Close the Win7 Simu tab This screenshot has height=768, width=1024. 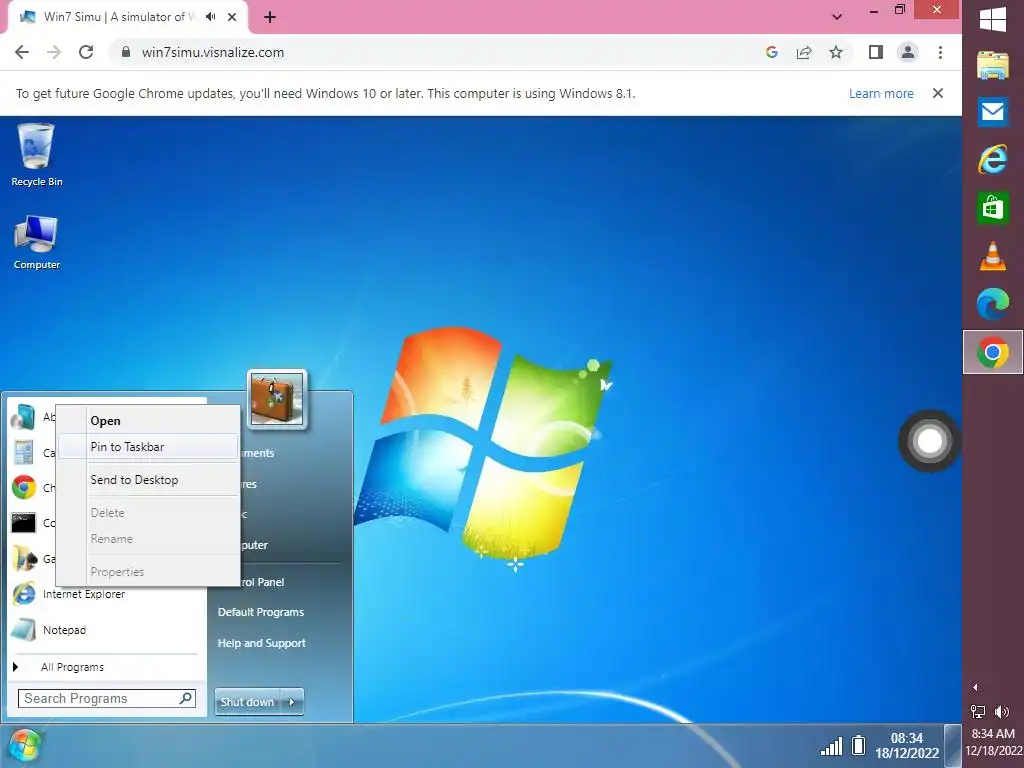point(232,17)
